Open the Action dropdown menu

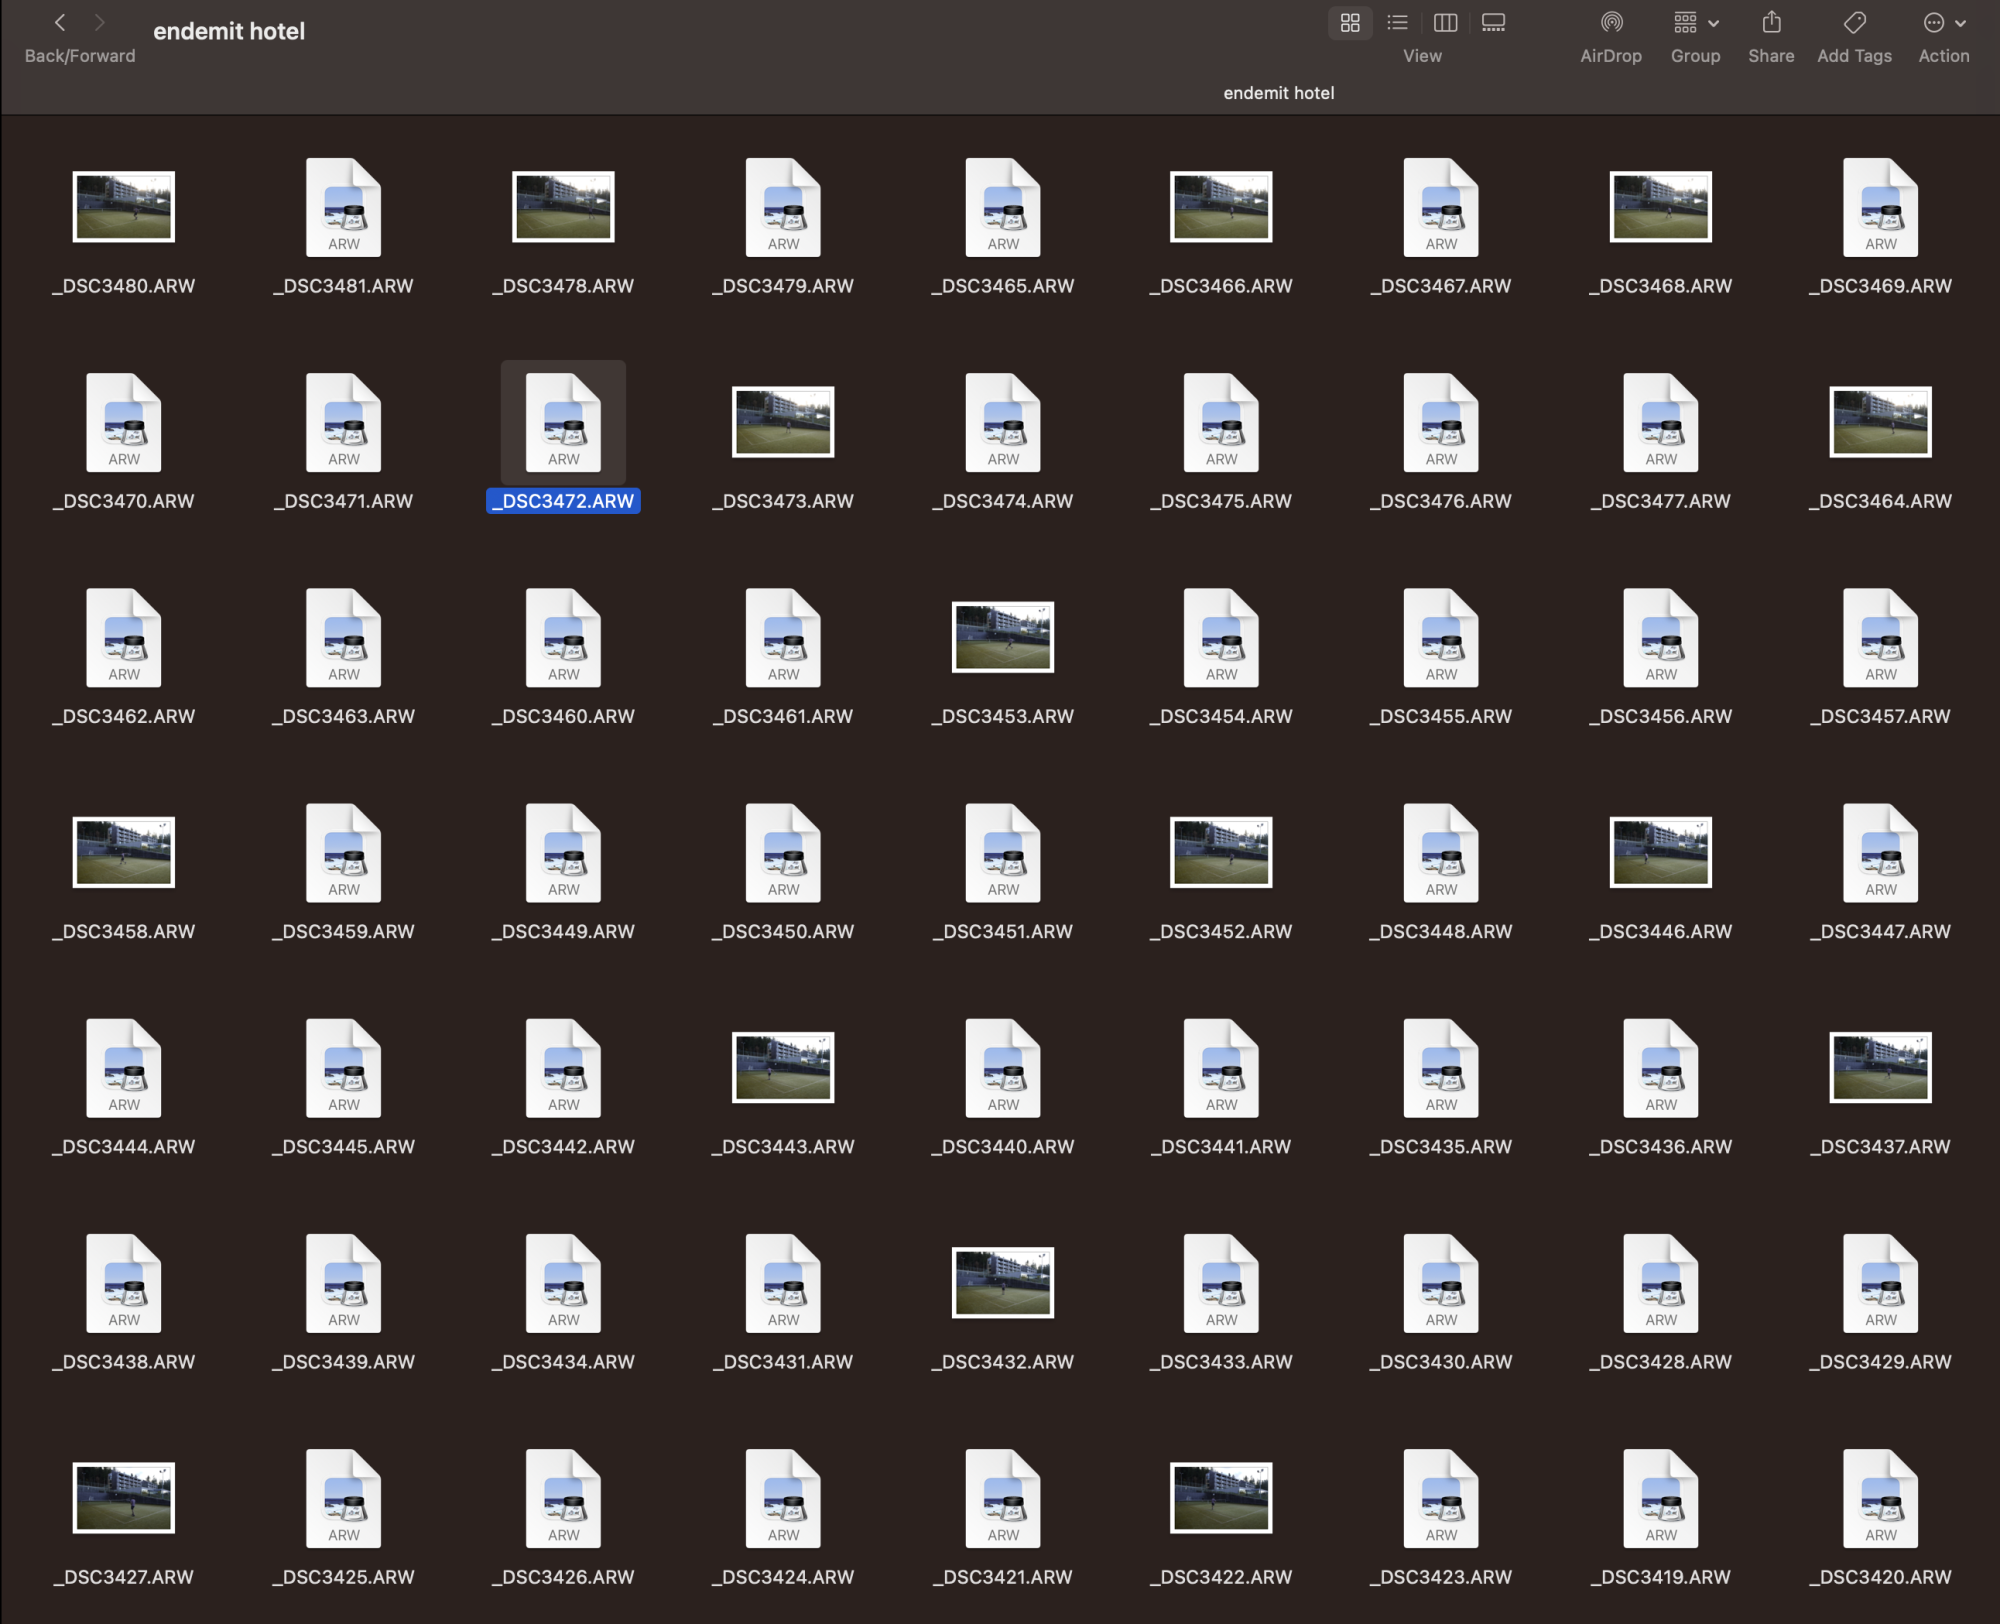(x=1943, y=23)
